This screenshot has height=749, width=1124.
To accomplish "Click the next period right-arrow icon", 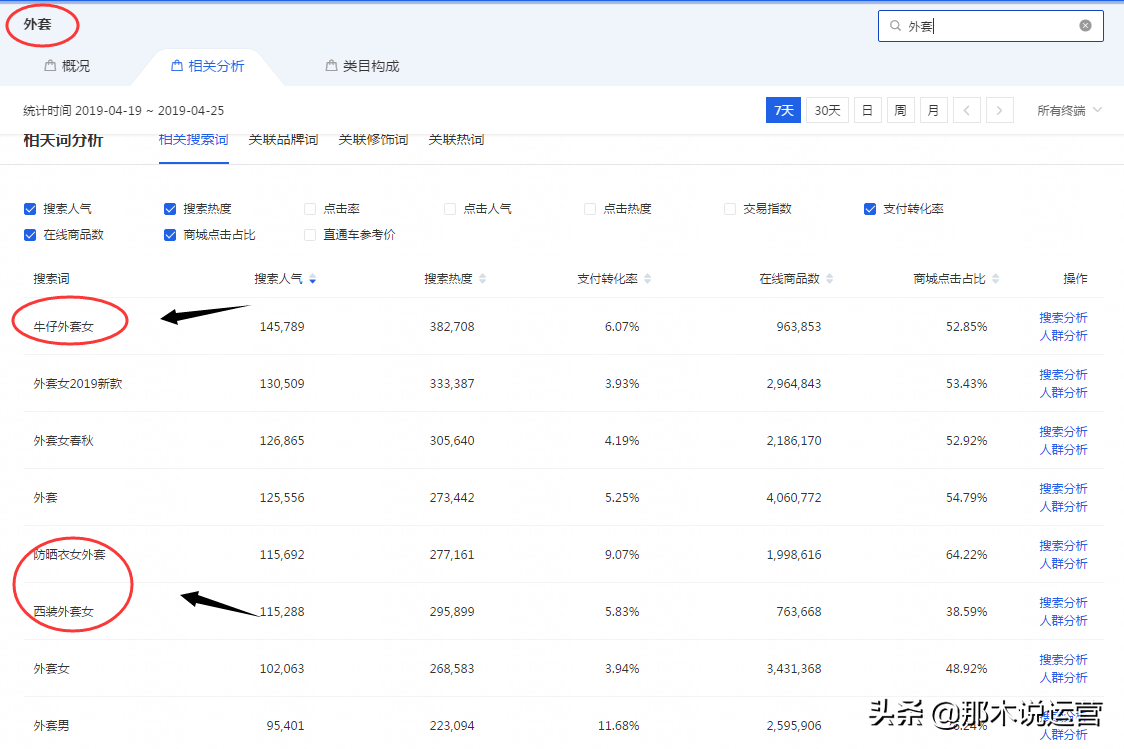I will 1000,110.
